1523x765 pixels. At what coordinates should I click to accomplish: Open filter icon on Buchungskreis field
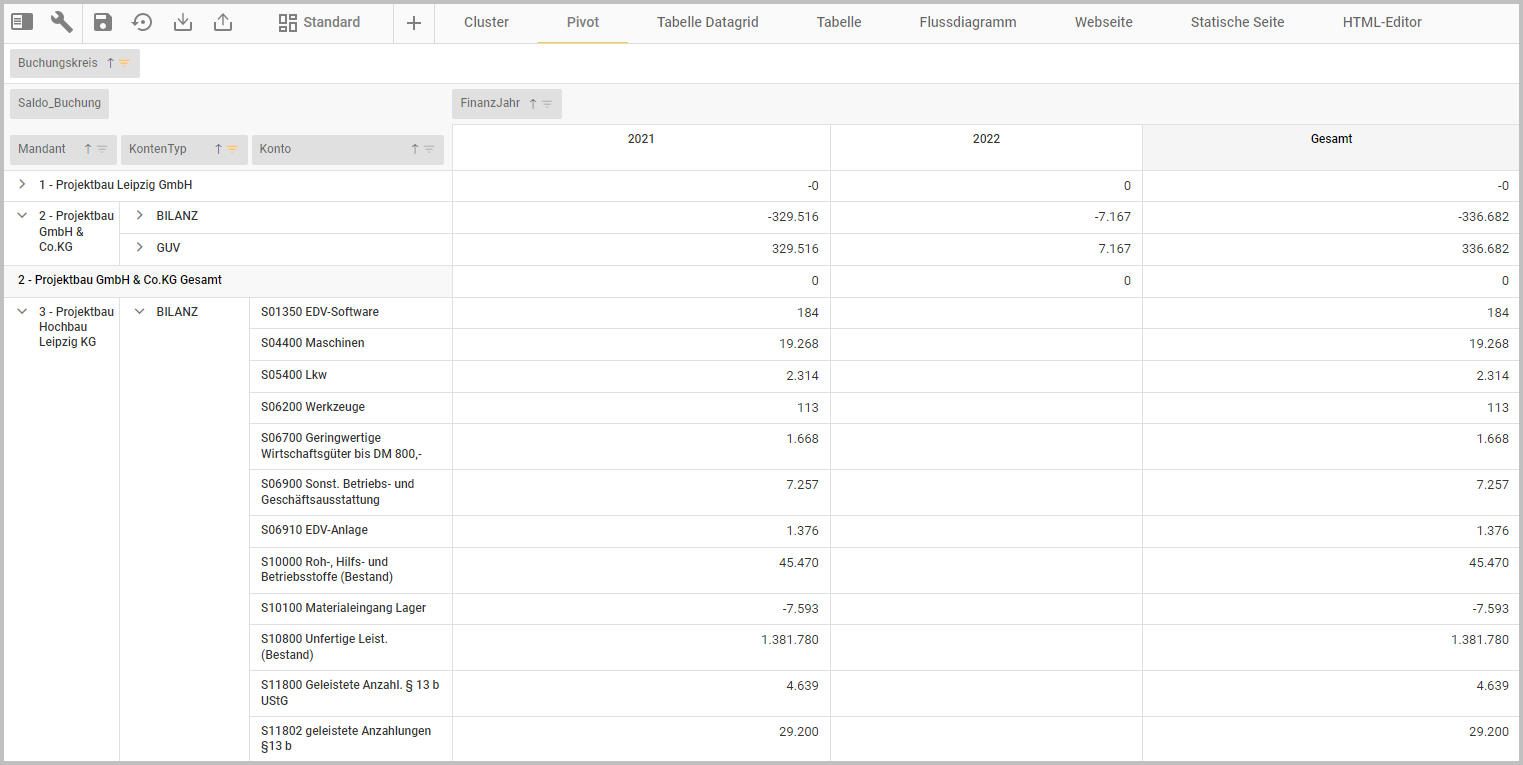(124, 63)
